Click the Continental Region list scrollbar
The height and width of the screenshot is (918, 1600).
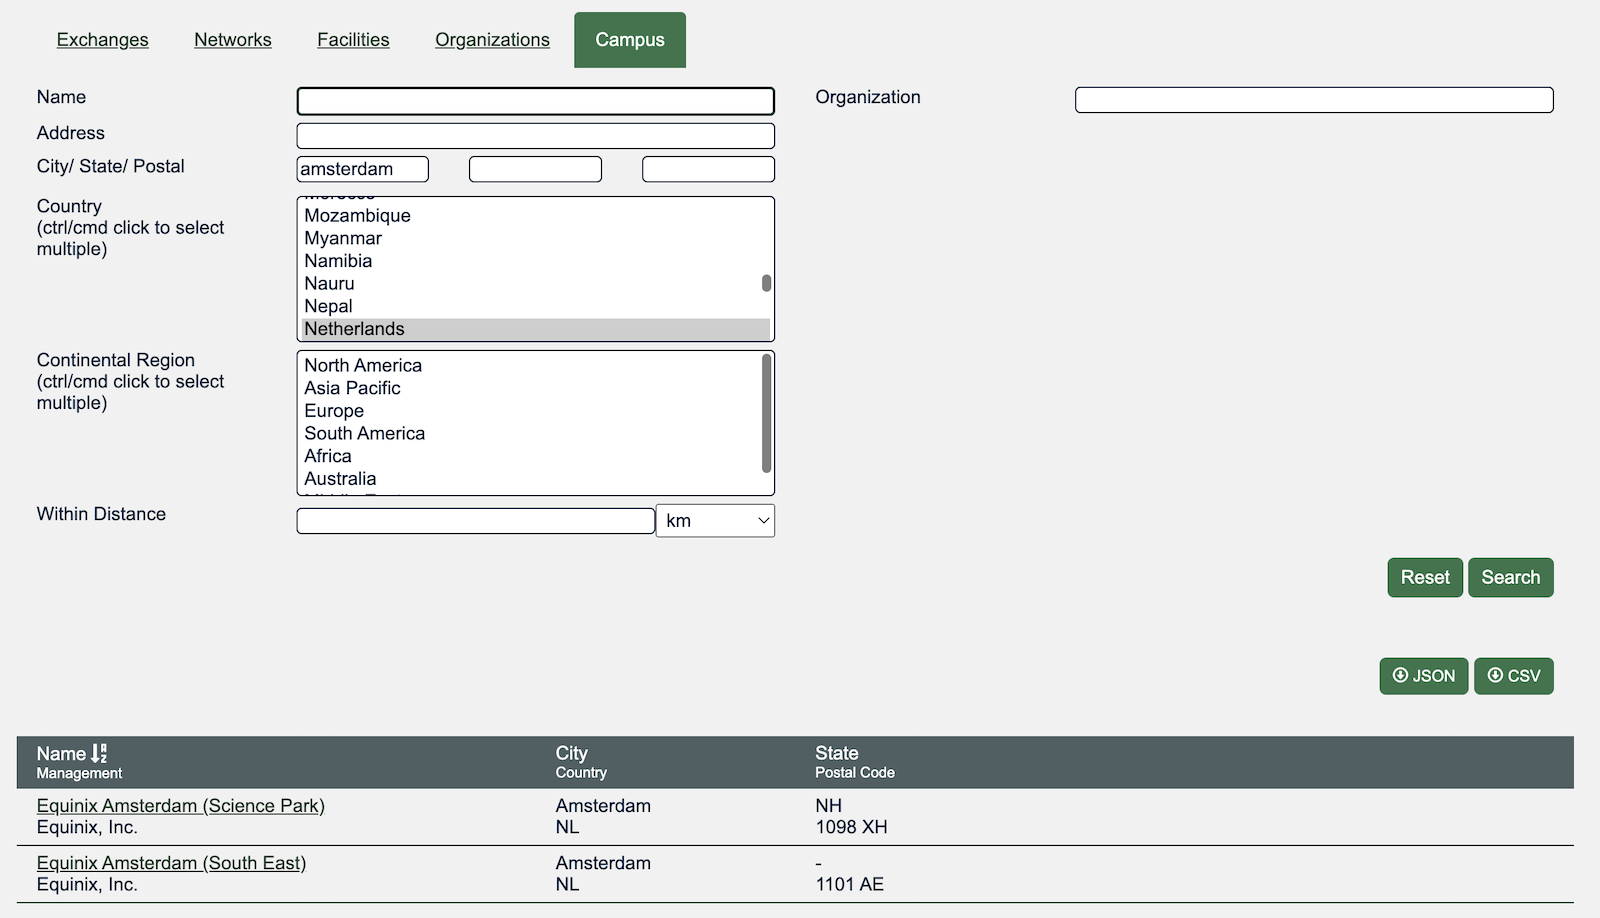[x=767, y=413]
